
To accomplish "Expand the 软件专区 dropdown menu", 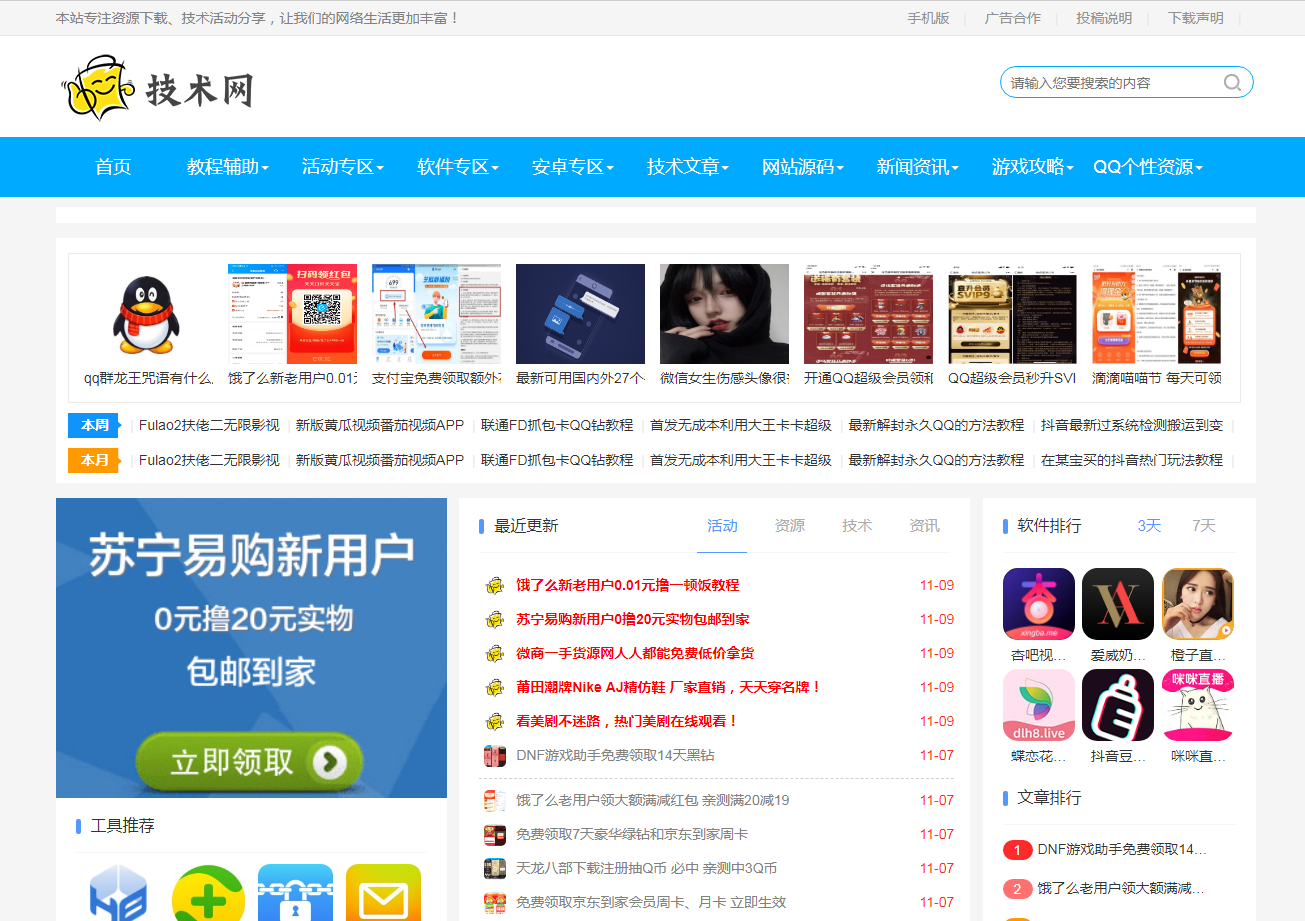I will 457,167.
